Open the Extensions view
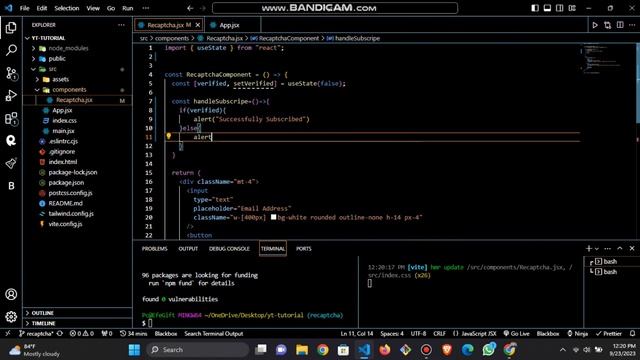 (11, 118)
